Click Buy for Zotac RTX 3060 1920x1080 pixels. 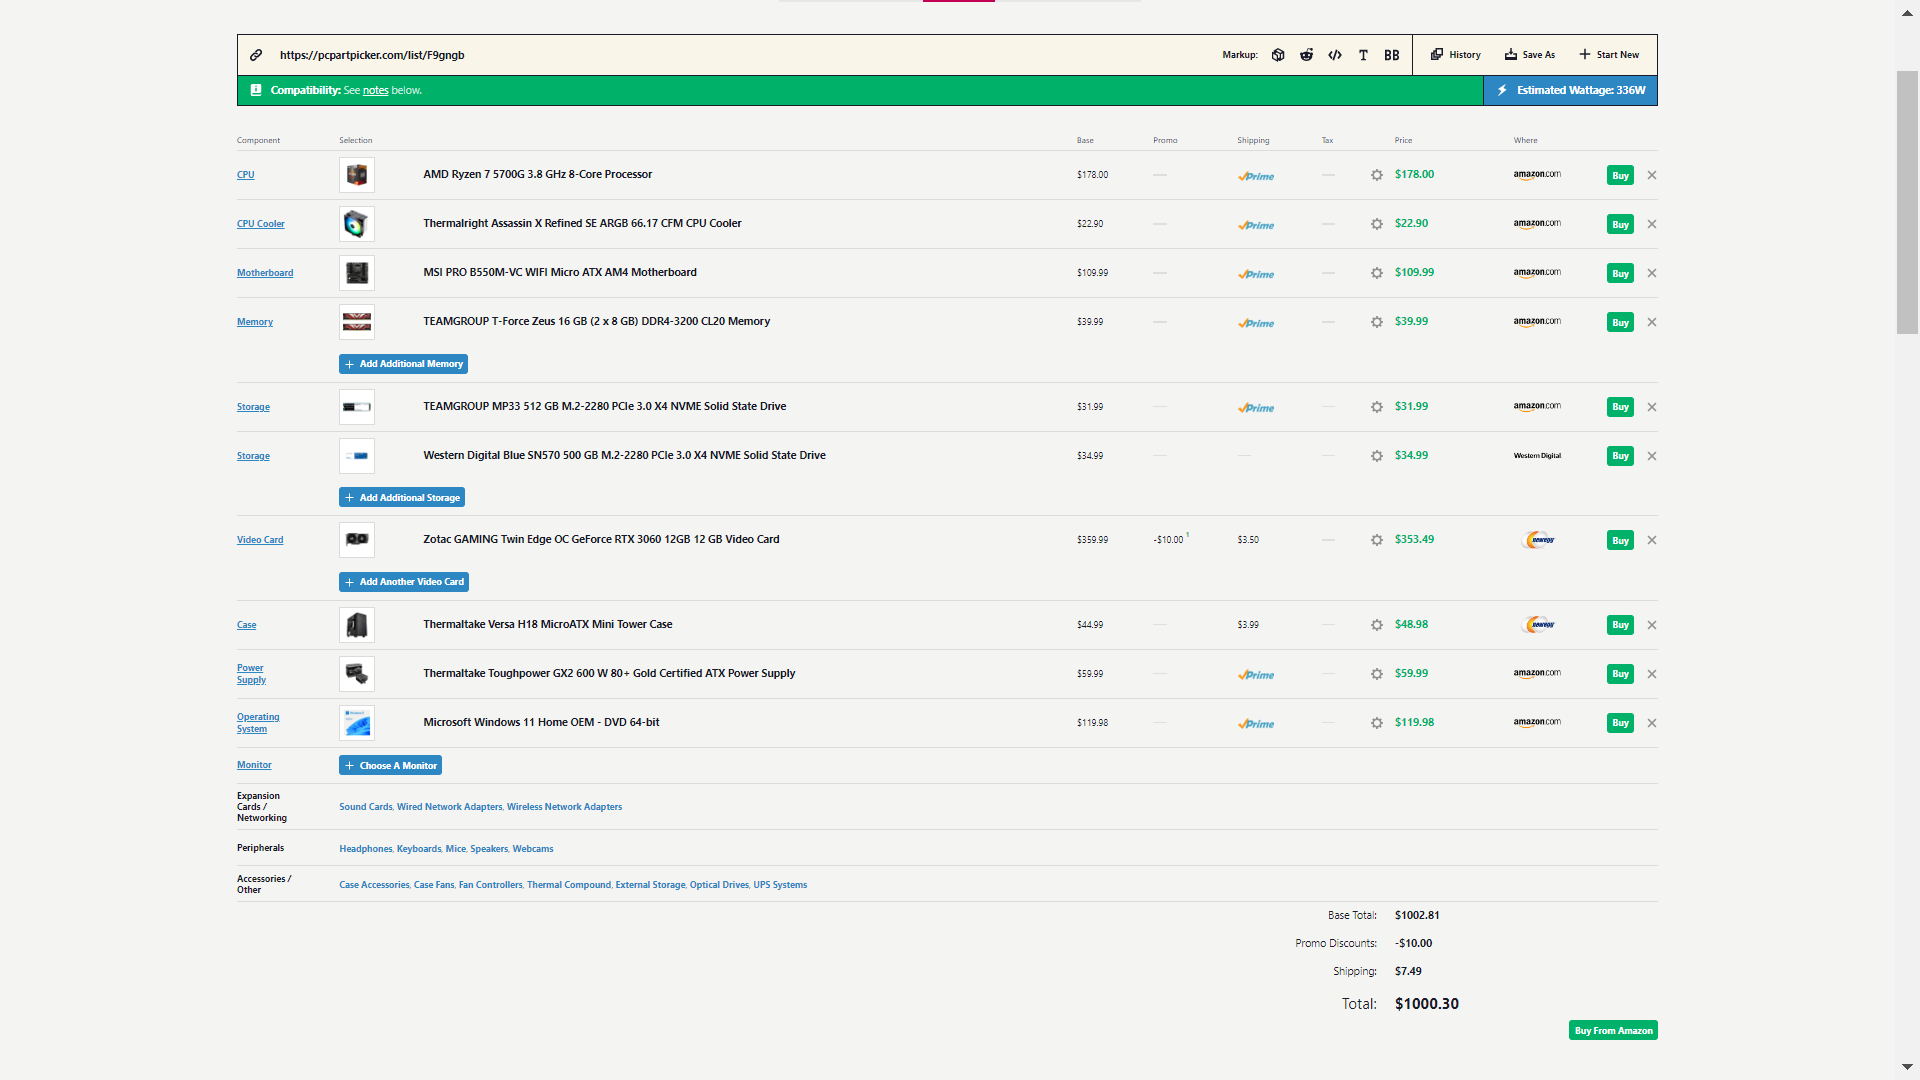tap(1619, 539)
